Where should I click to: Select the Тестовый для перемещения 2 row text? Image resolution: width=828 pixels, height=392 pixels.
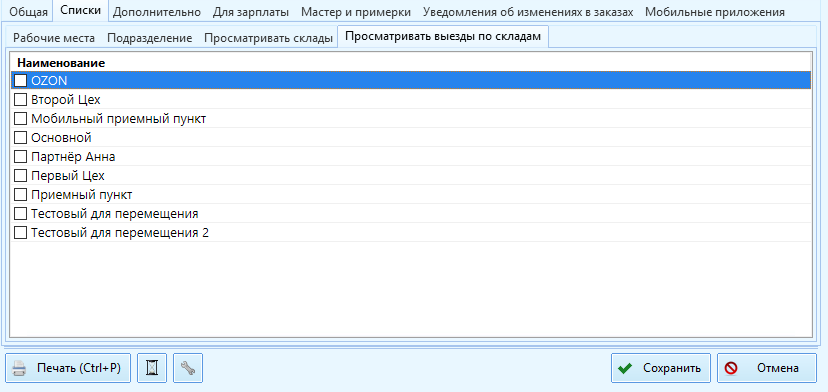(x=120, y=232)
